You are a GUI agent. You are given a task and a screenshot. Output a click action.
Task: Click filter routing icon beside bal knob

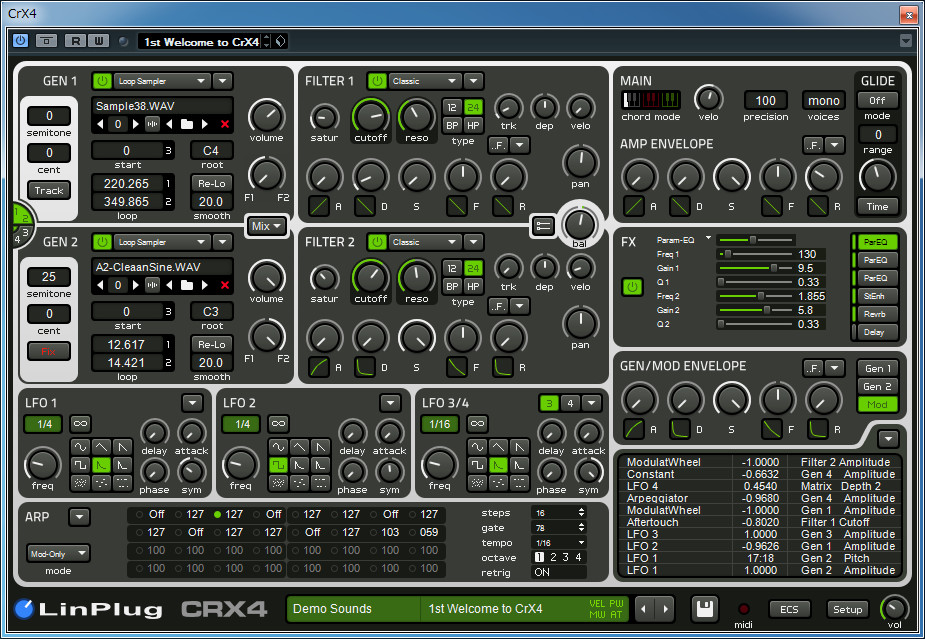point(543,225)
